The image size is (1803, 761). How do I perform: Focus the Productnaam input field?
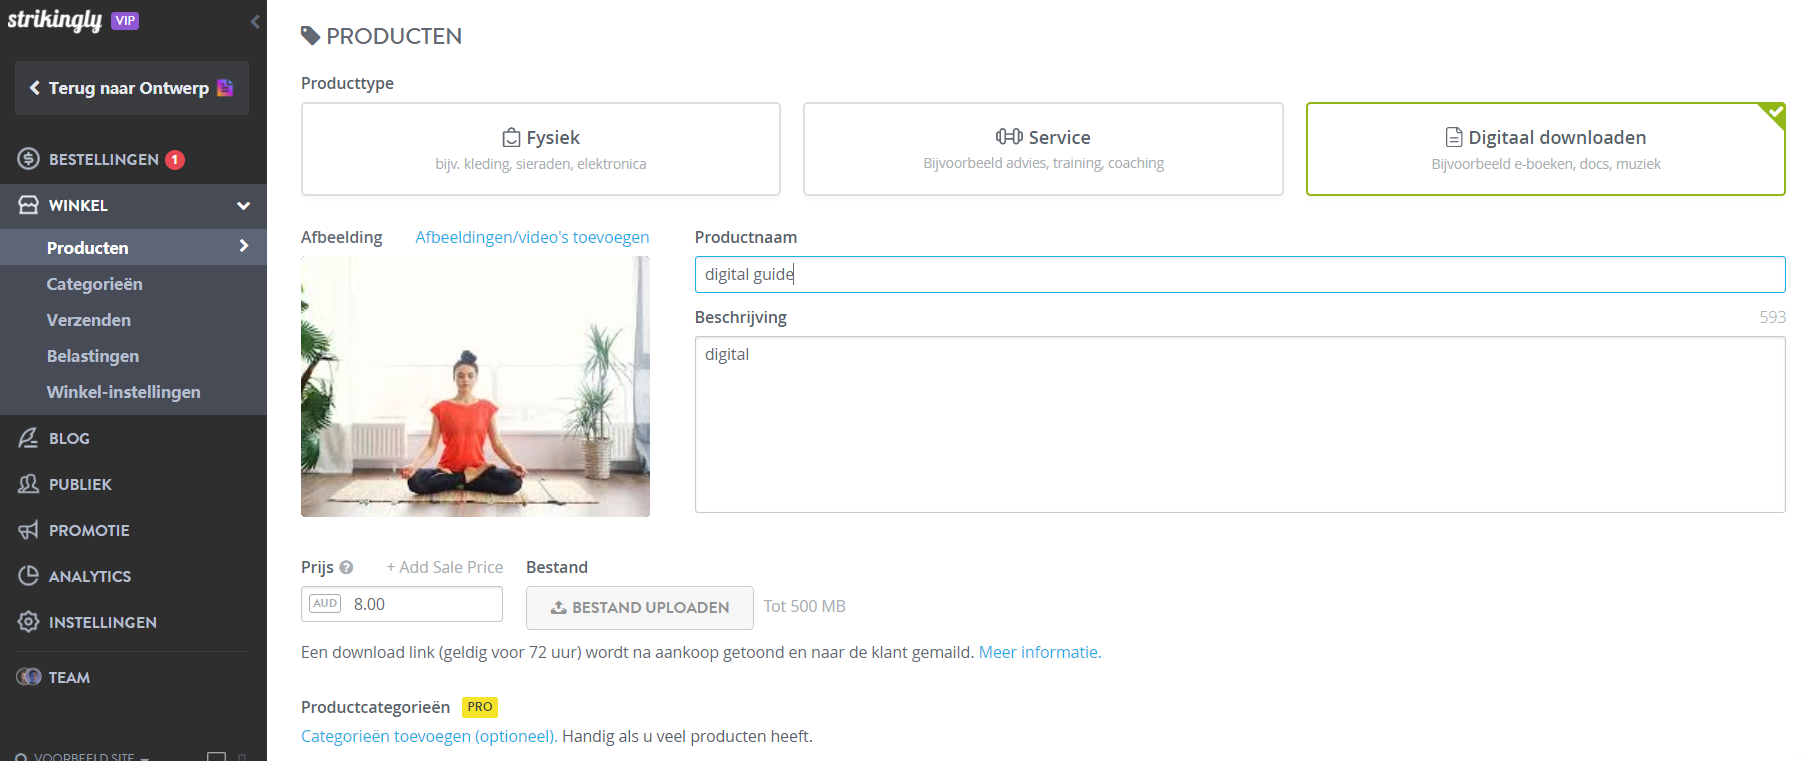tap(1240, 274)
